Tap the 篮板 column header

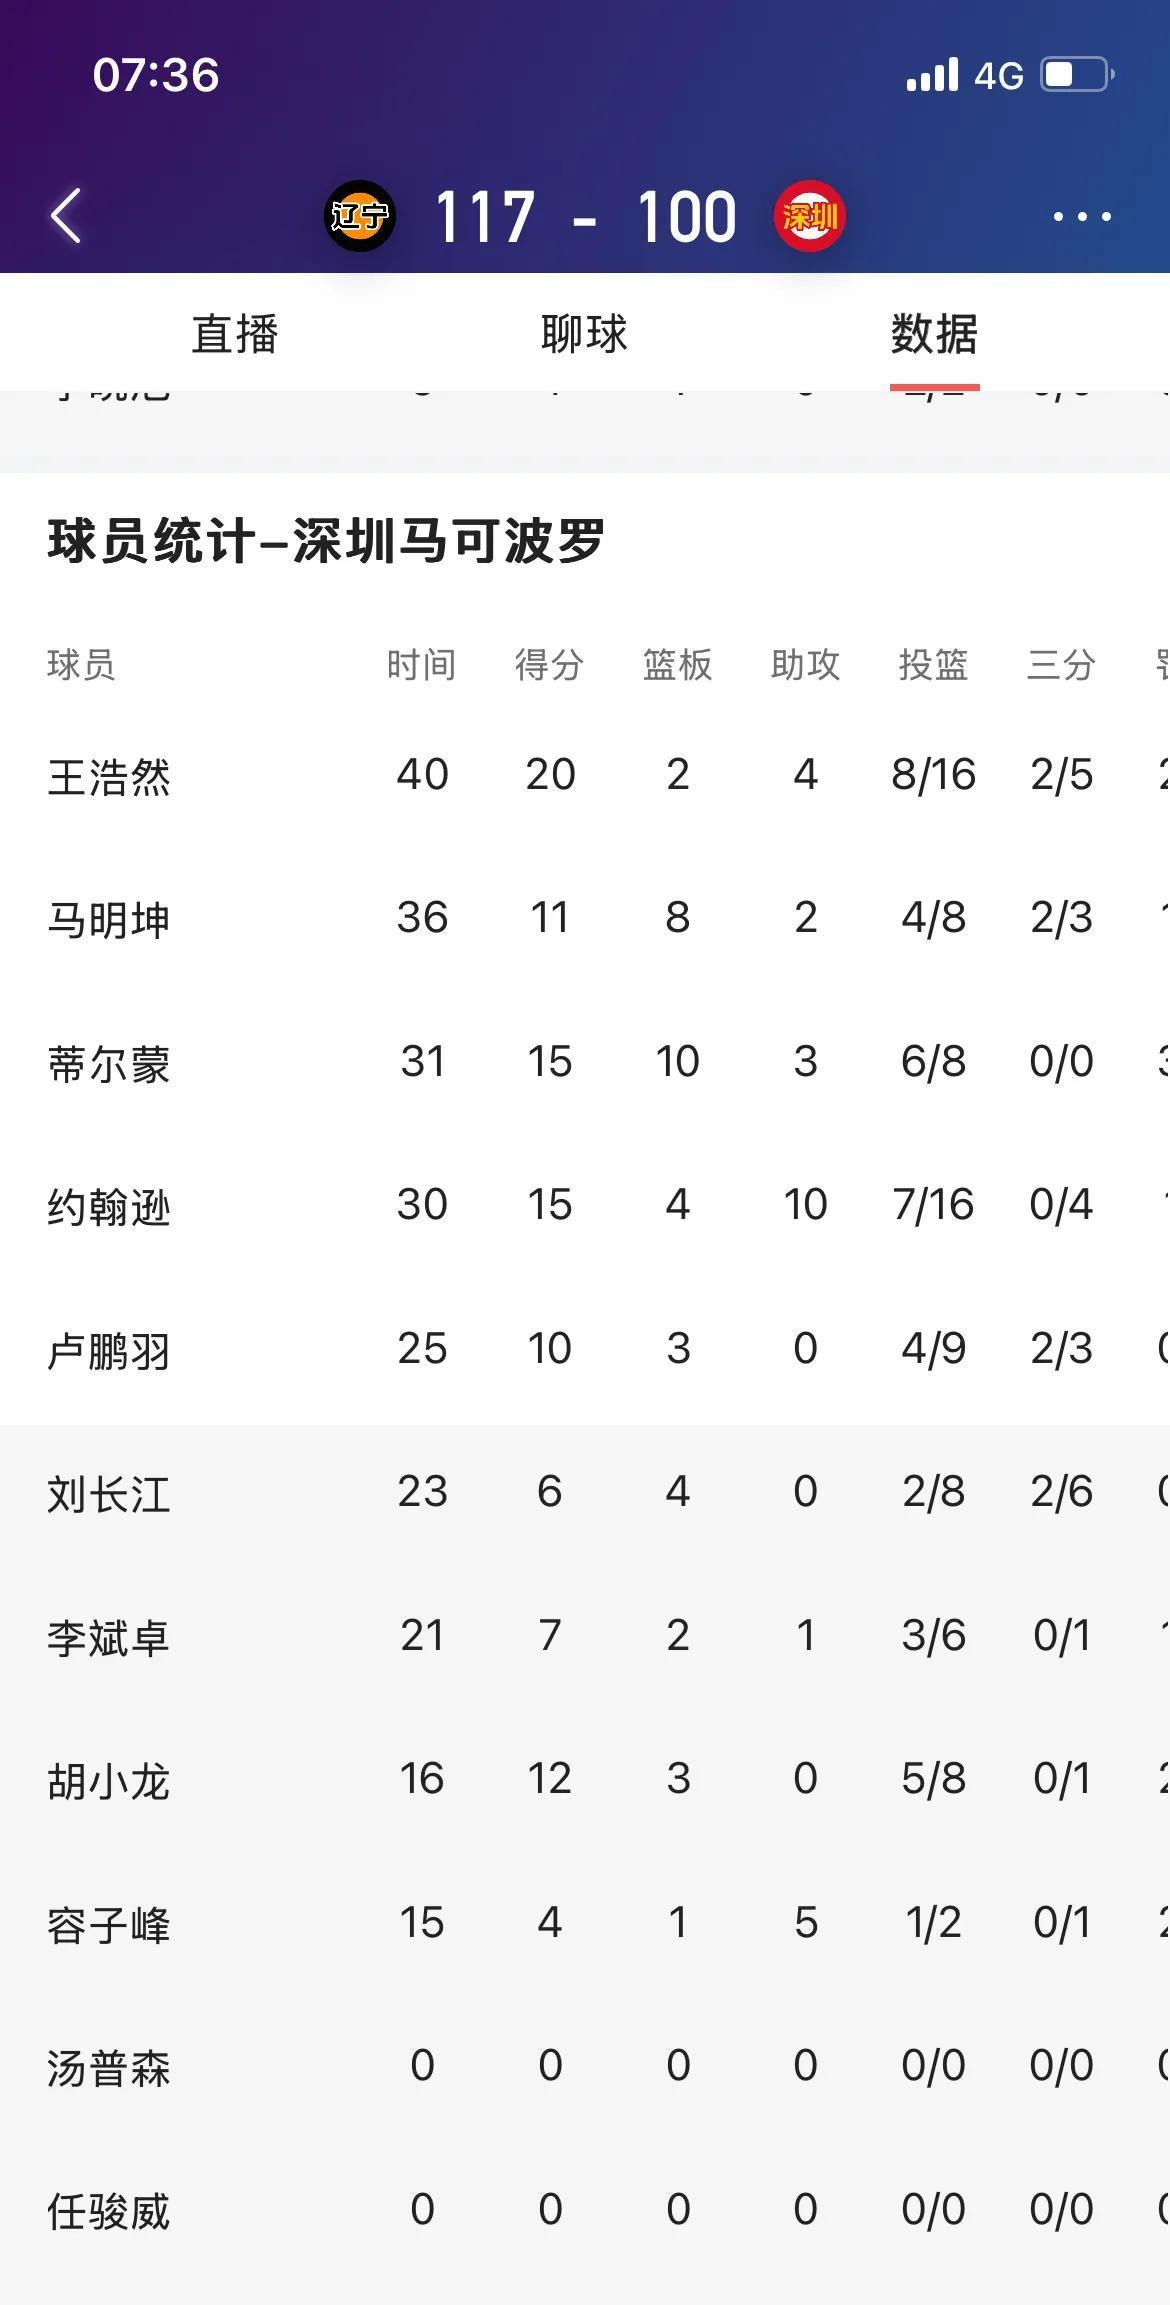(677, 663)
